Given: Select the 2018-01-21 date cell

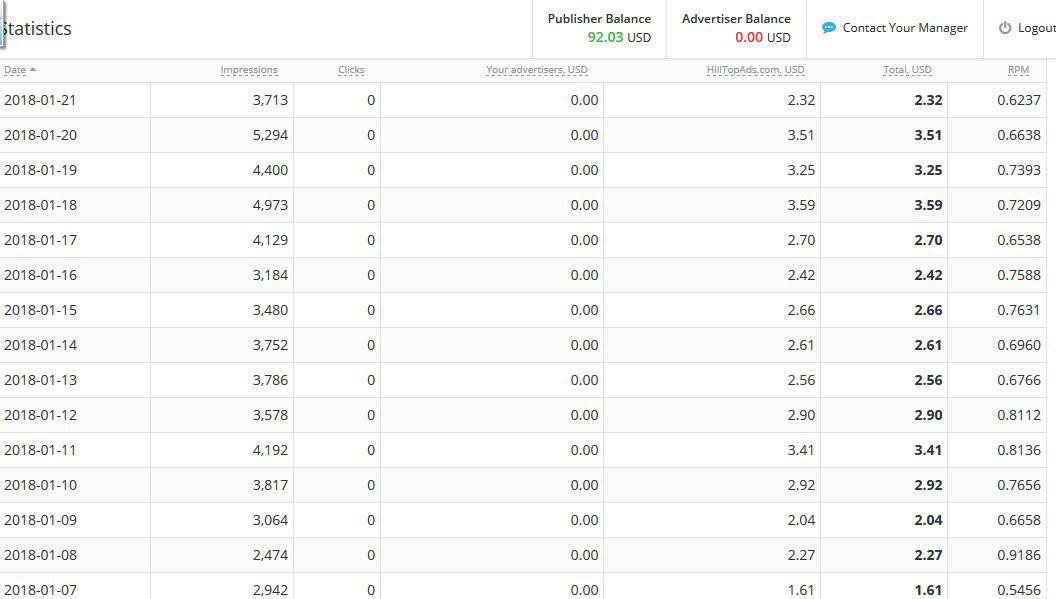Looking at the screenshot, I should [40, 100].
